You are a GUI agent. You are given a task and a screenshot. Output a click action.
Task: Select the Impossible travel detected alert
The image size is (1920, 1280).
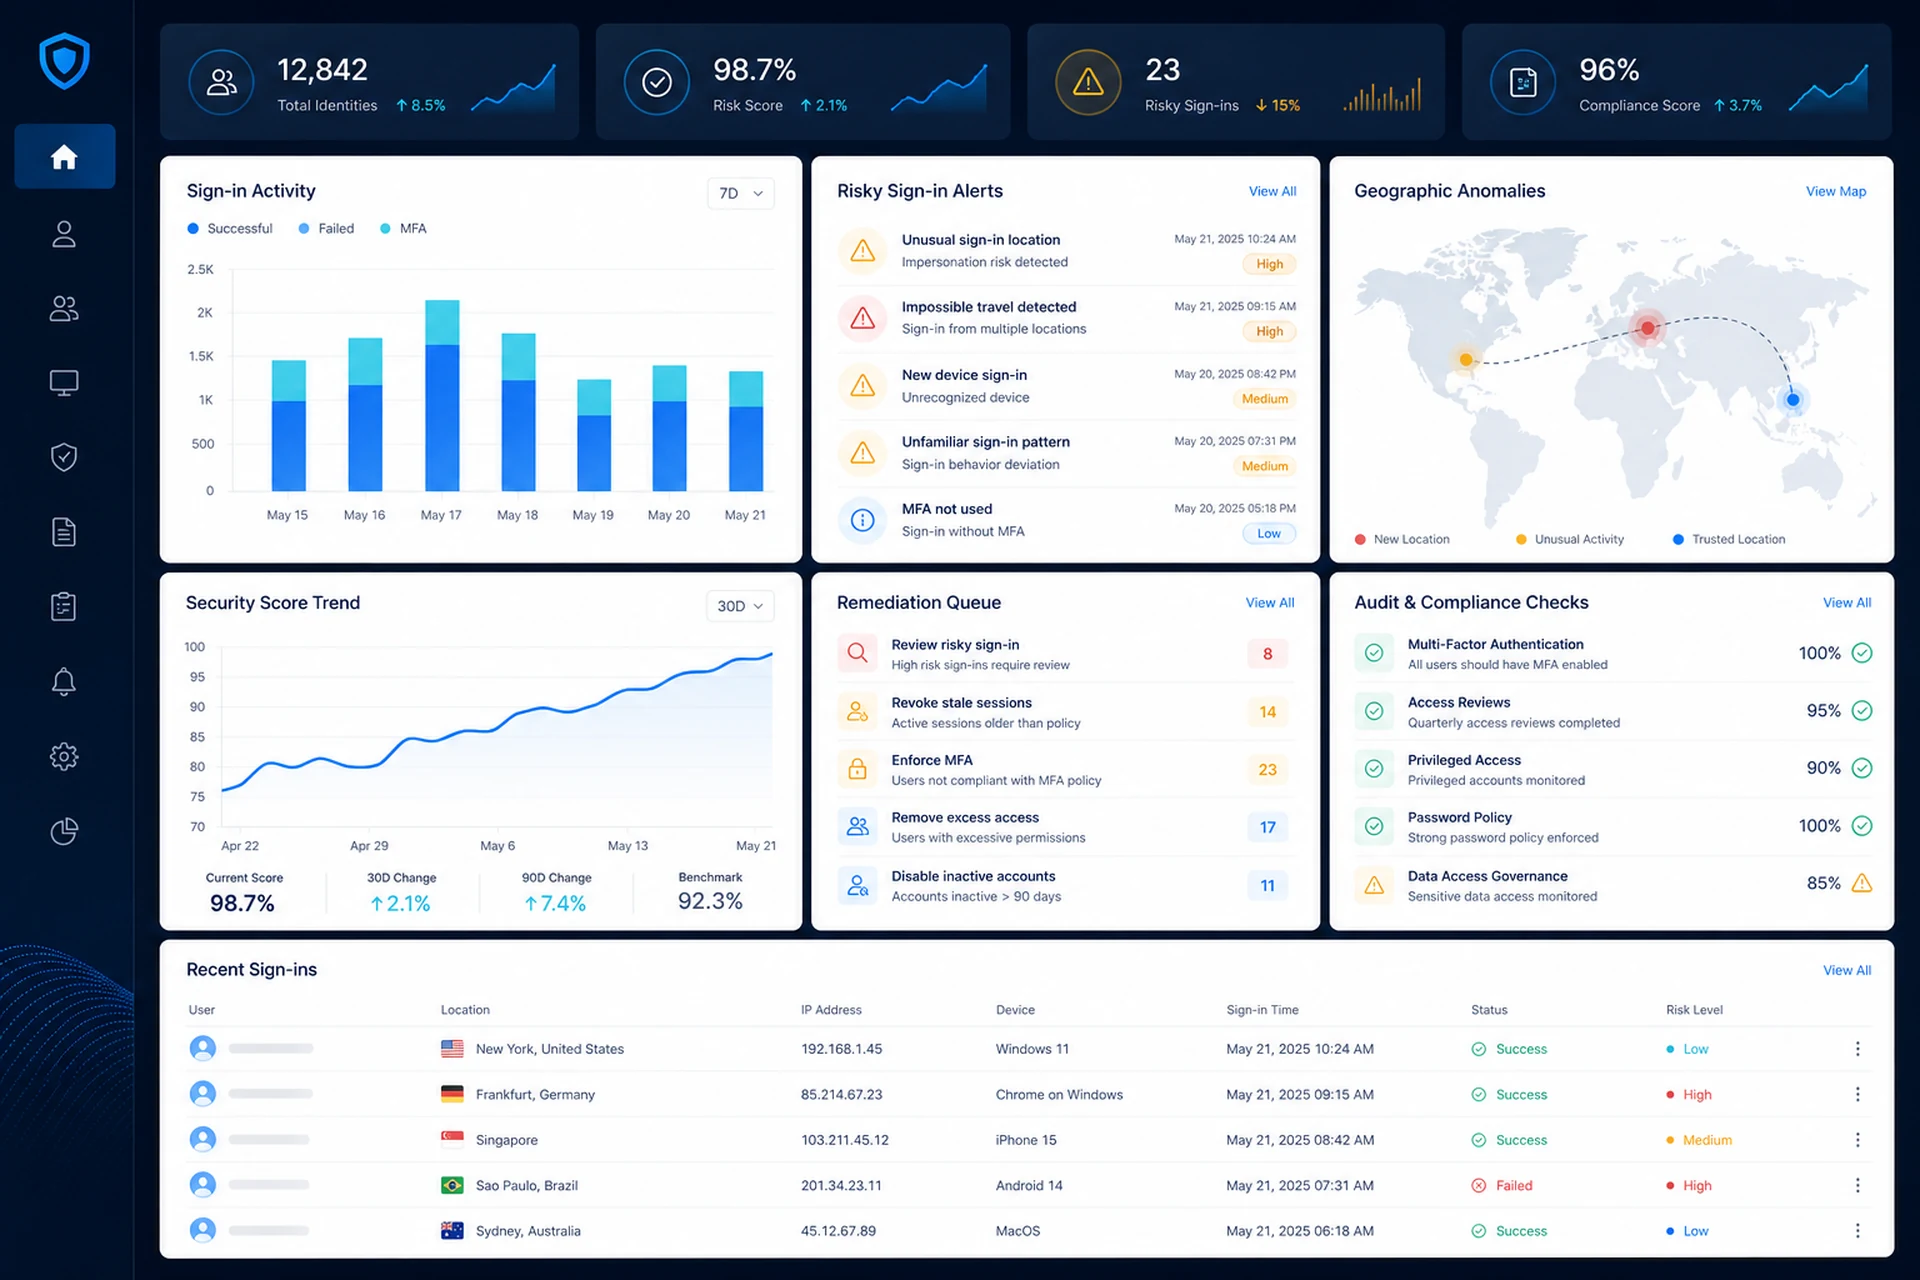1066,318
